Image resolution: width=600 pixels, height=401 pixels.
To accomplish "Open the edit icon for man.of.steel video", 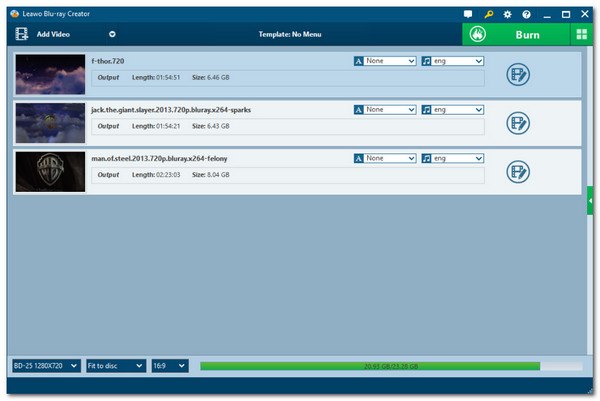I will 518,172.
